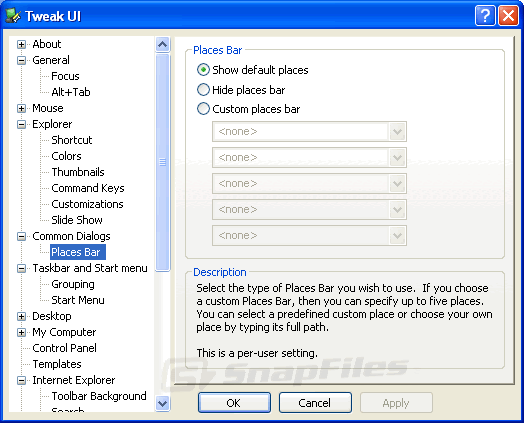
Task: Open the Templates page
Action: click(57, 364)
